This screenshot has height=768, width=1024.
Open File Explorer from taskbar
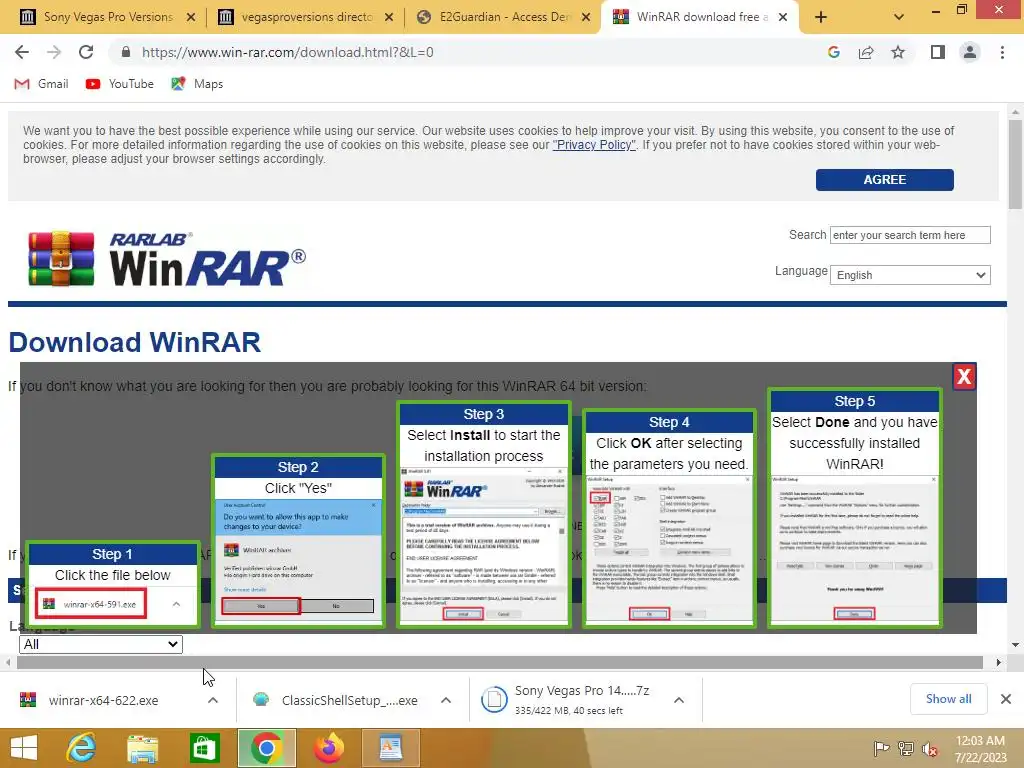pyautogui.click(x=142, y=748)
